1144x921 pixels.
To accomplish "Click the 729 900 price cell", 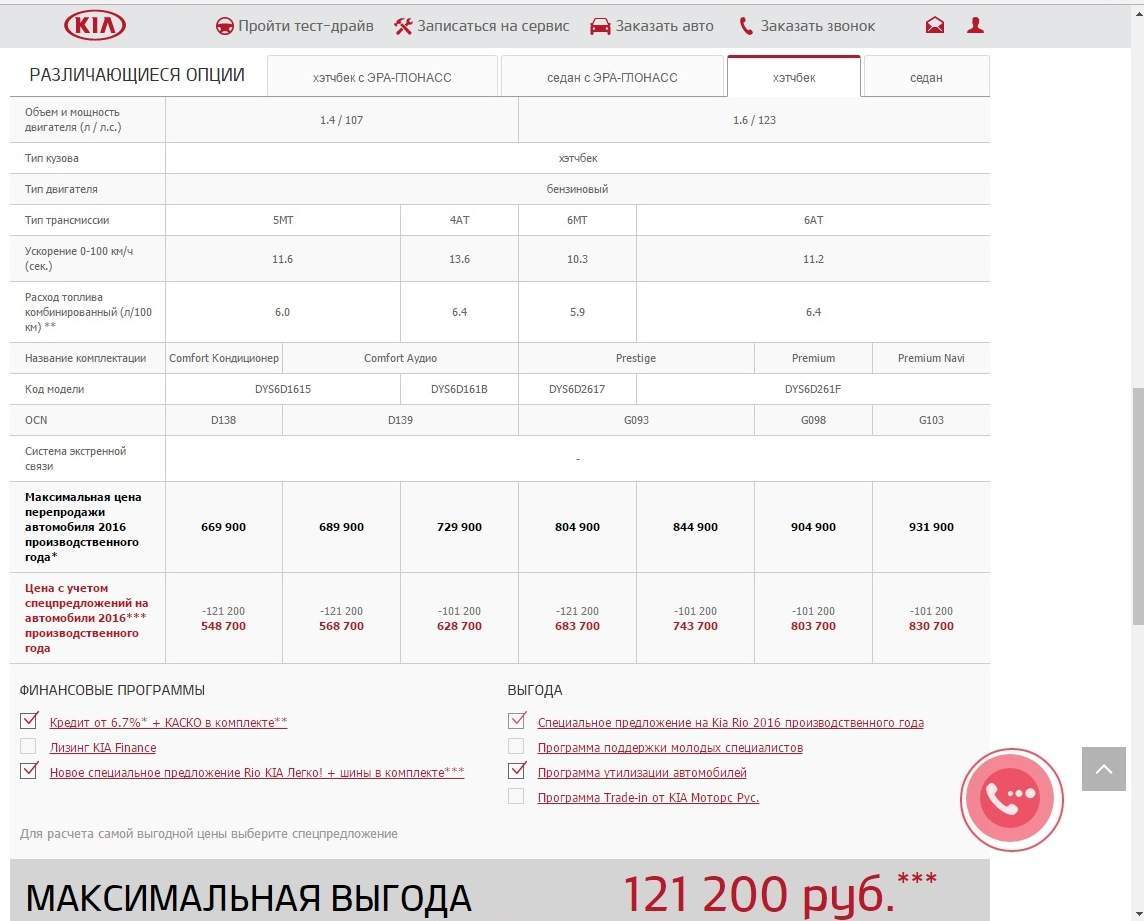I will tap(459, 527).
